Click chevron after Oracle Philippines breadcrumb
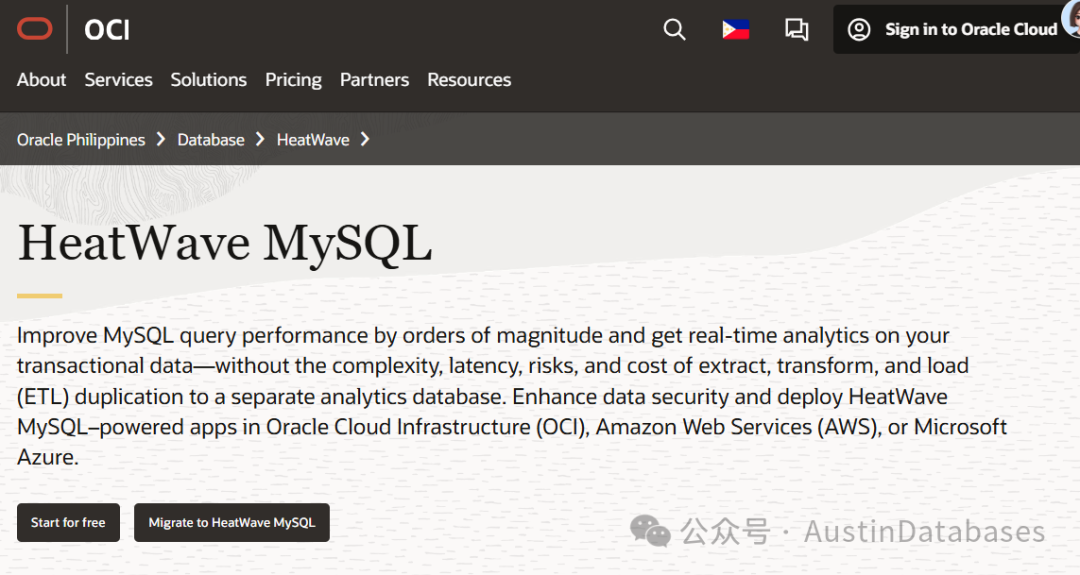Image resolution: width=1080 pixels, height=575 pixels. pyautogui.click(x=161, y=139)
